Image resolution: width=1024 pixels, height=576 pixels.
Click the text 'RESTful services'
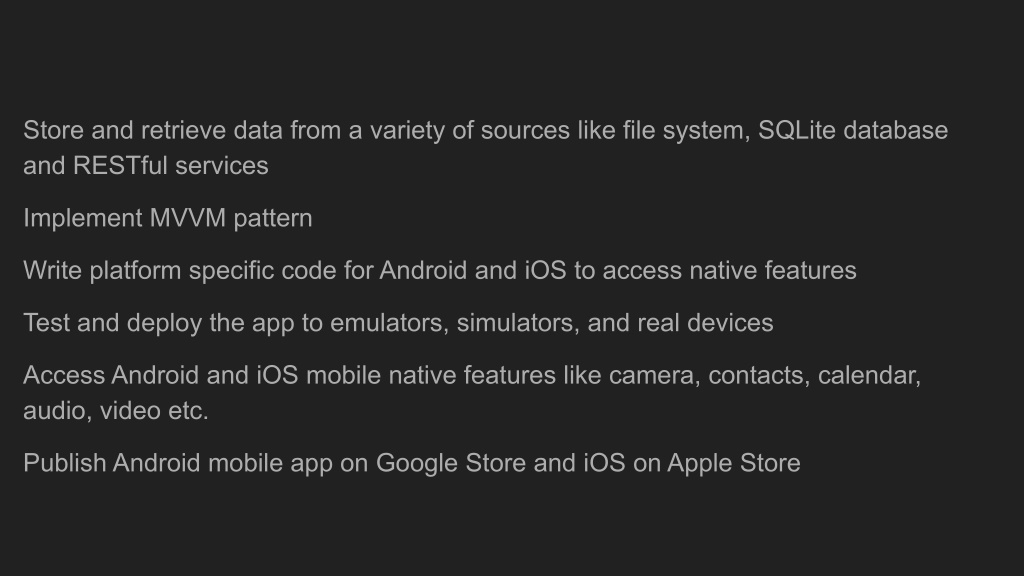point(170,166)
